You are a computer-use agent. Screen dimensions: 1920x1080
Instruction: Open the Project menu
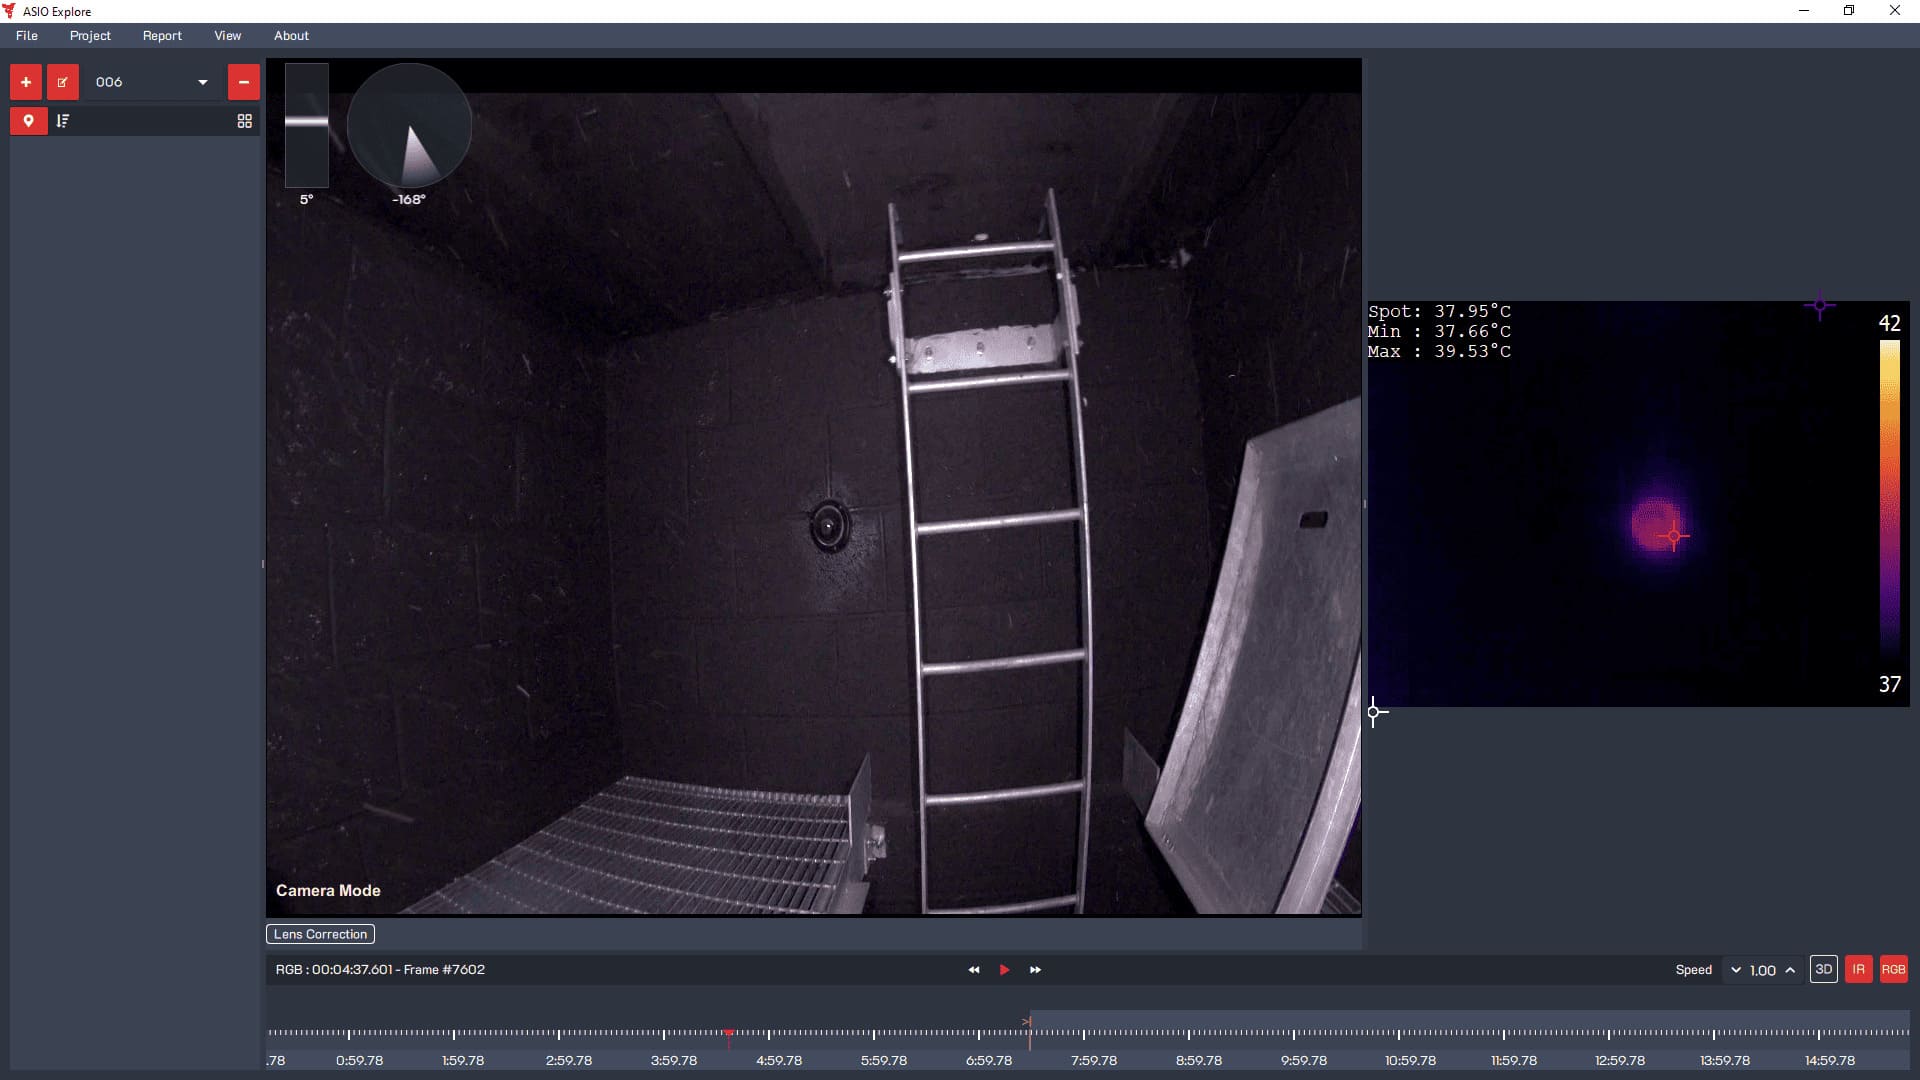pos(90,35)
